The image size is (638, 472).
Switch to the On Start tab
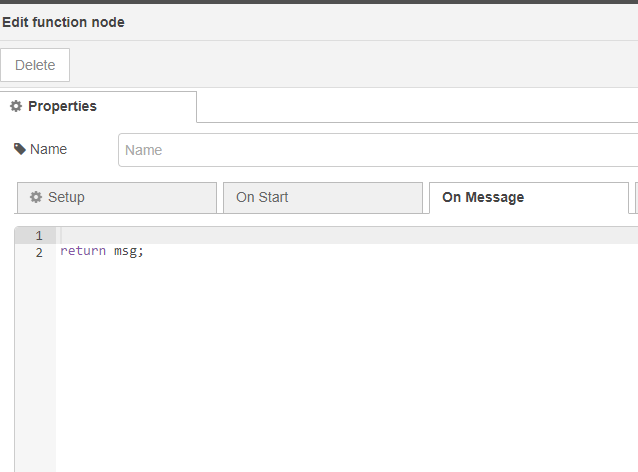323,198
